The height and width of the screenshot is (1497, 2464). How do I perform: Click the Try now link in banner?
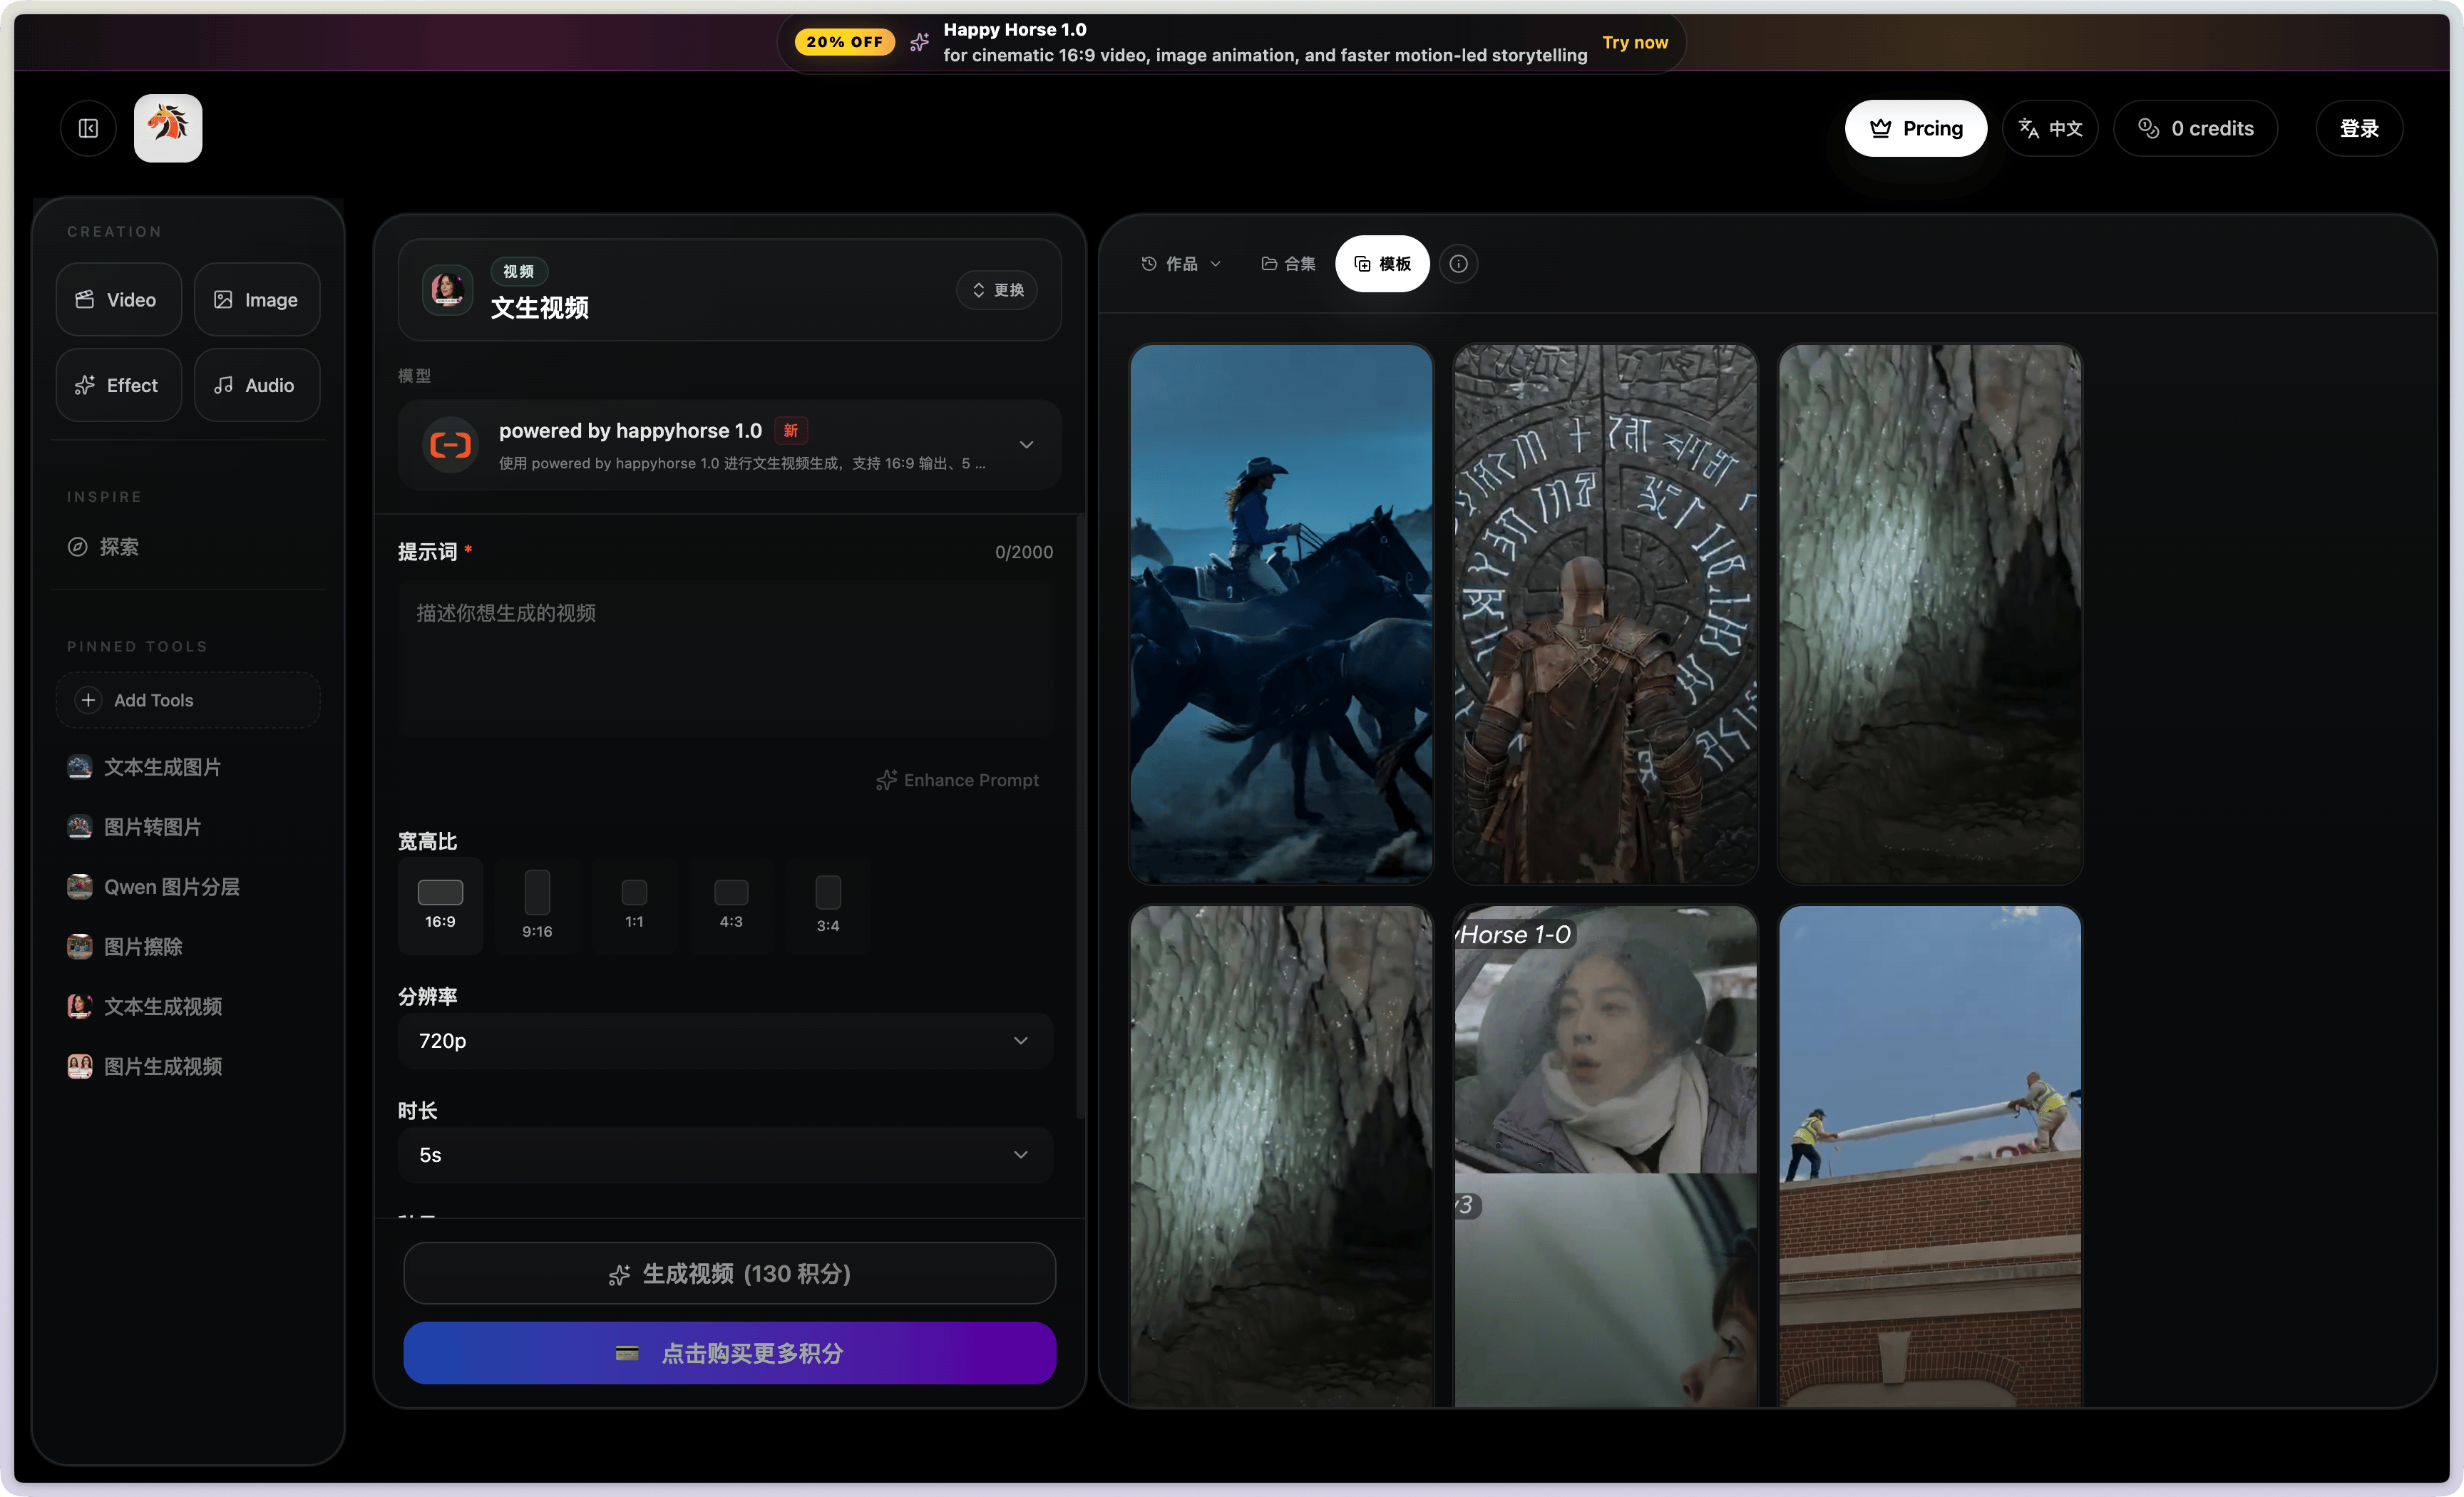tap(1634, 42)
